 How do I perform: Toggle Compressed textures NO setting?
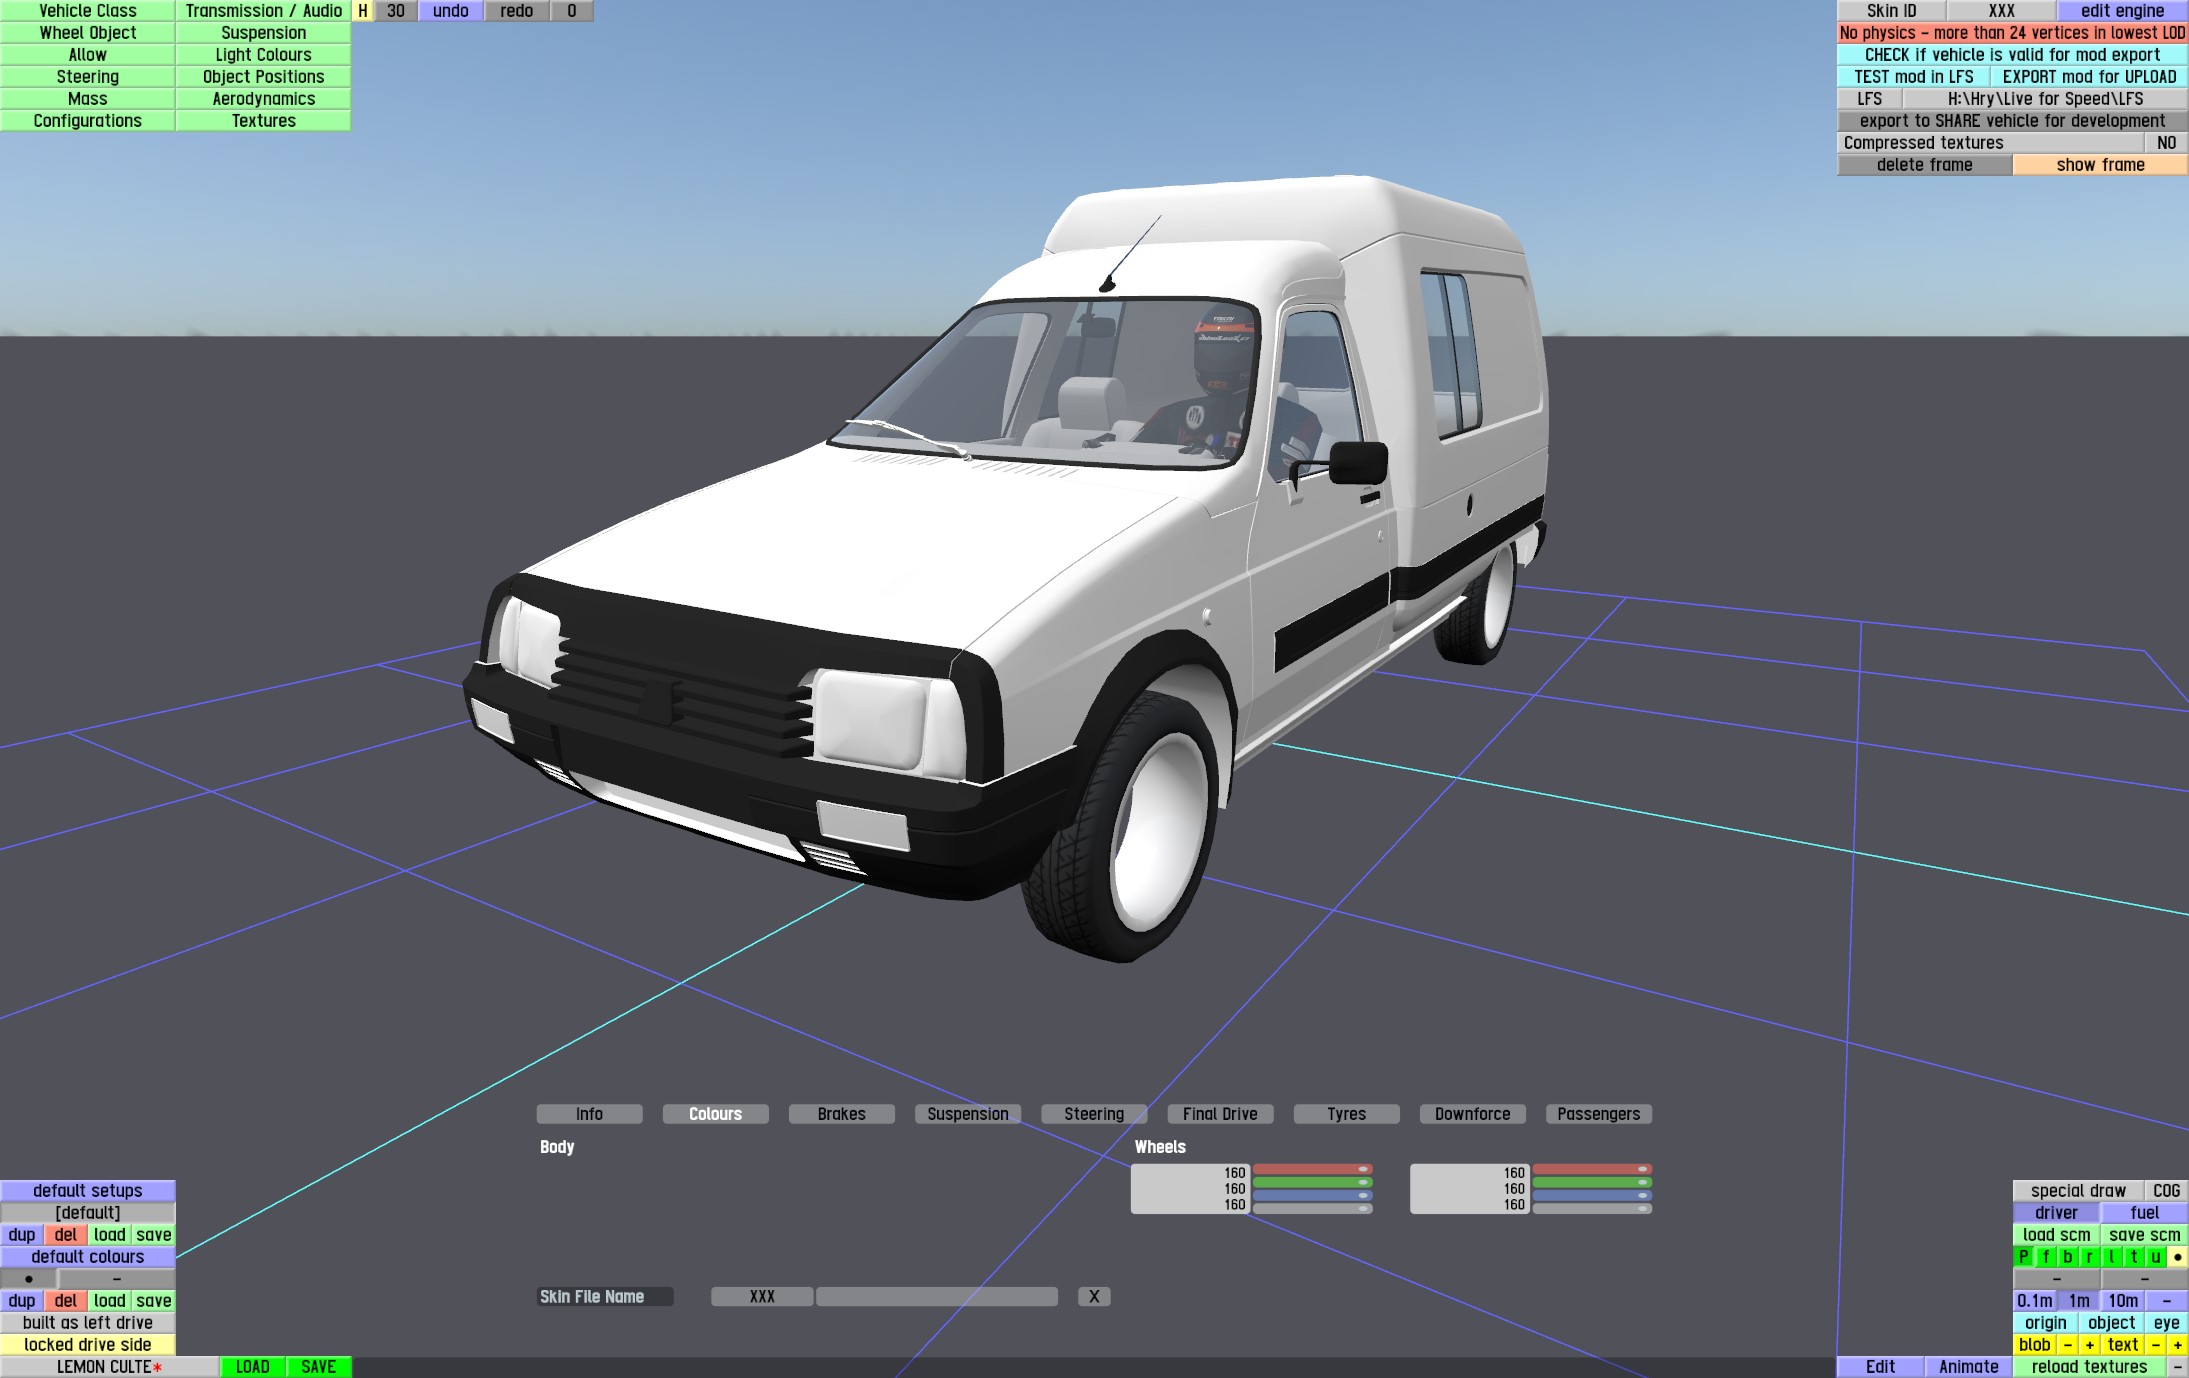pyautogui.click(x=2166, y=143)
